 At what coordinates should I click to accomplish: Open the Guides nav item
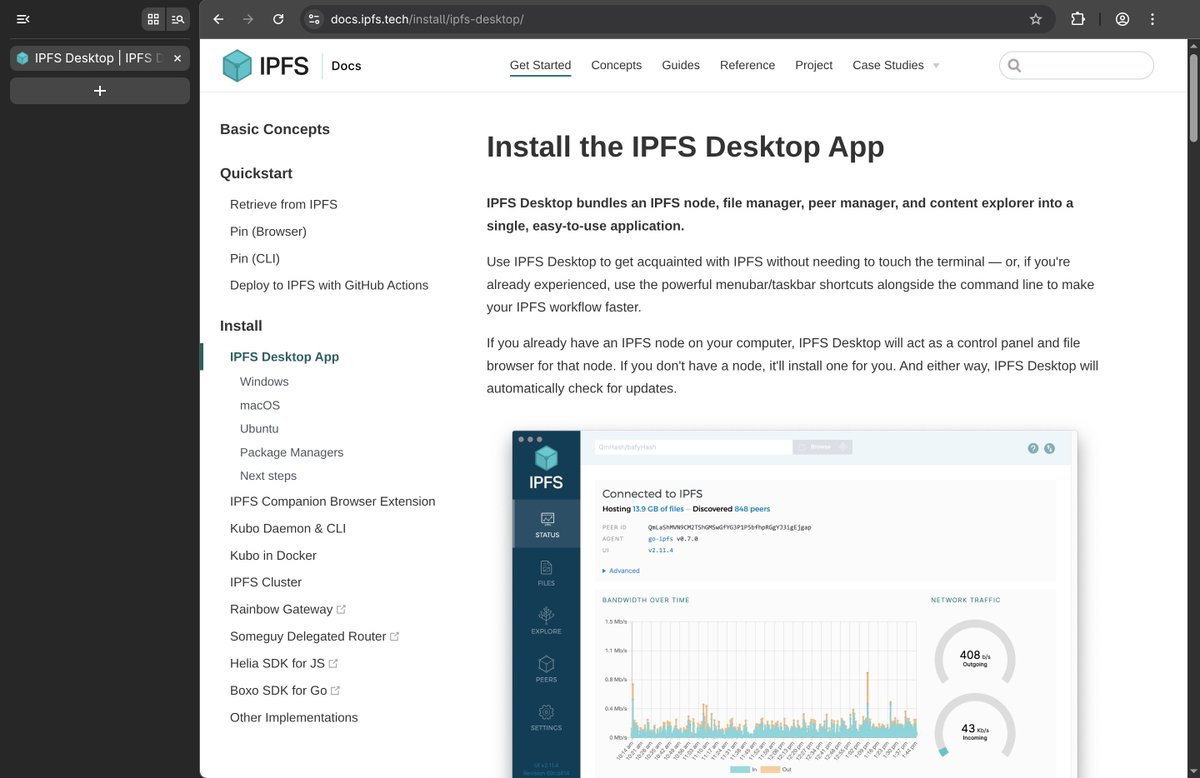click(681, 65)
